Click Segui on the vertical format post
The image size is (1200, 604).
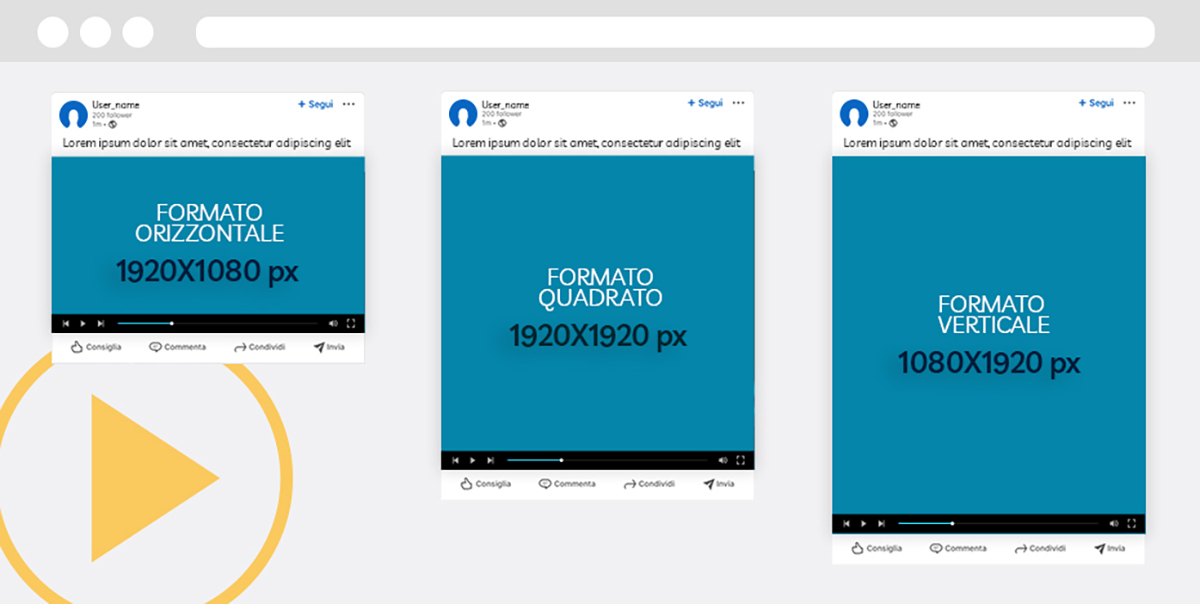pos(1096,103)
